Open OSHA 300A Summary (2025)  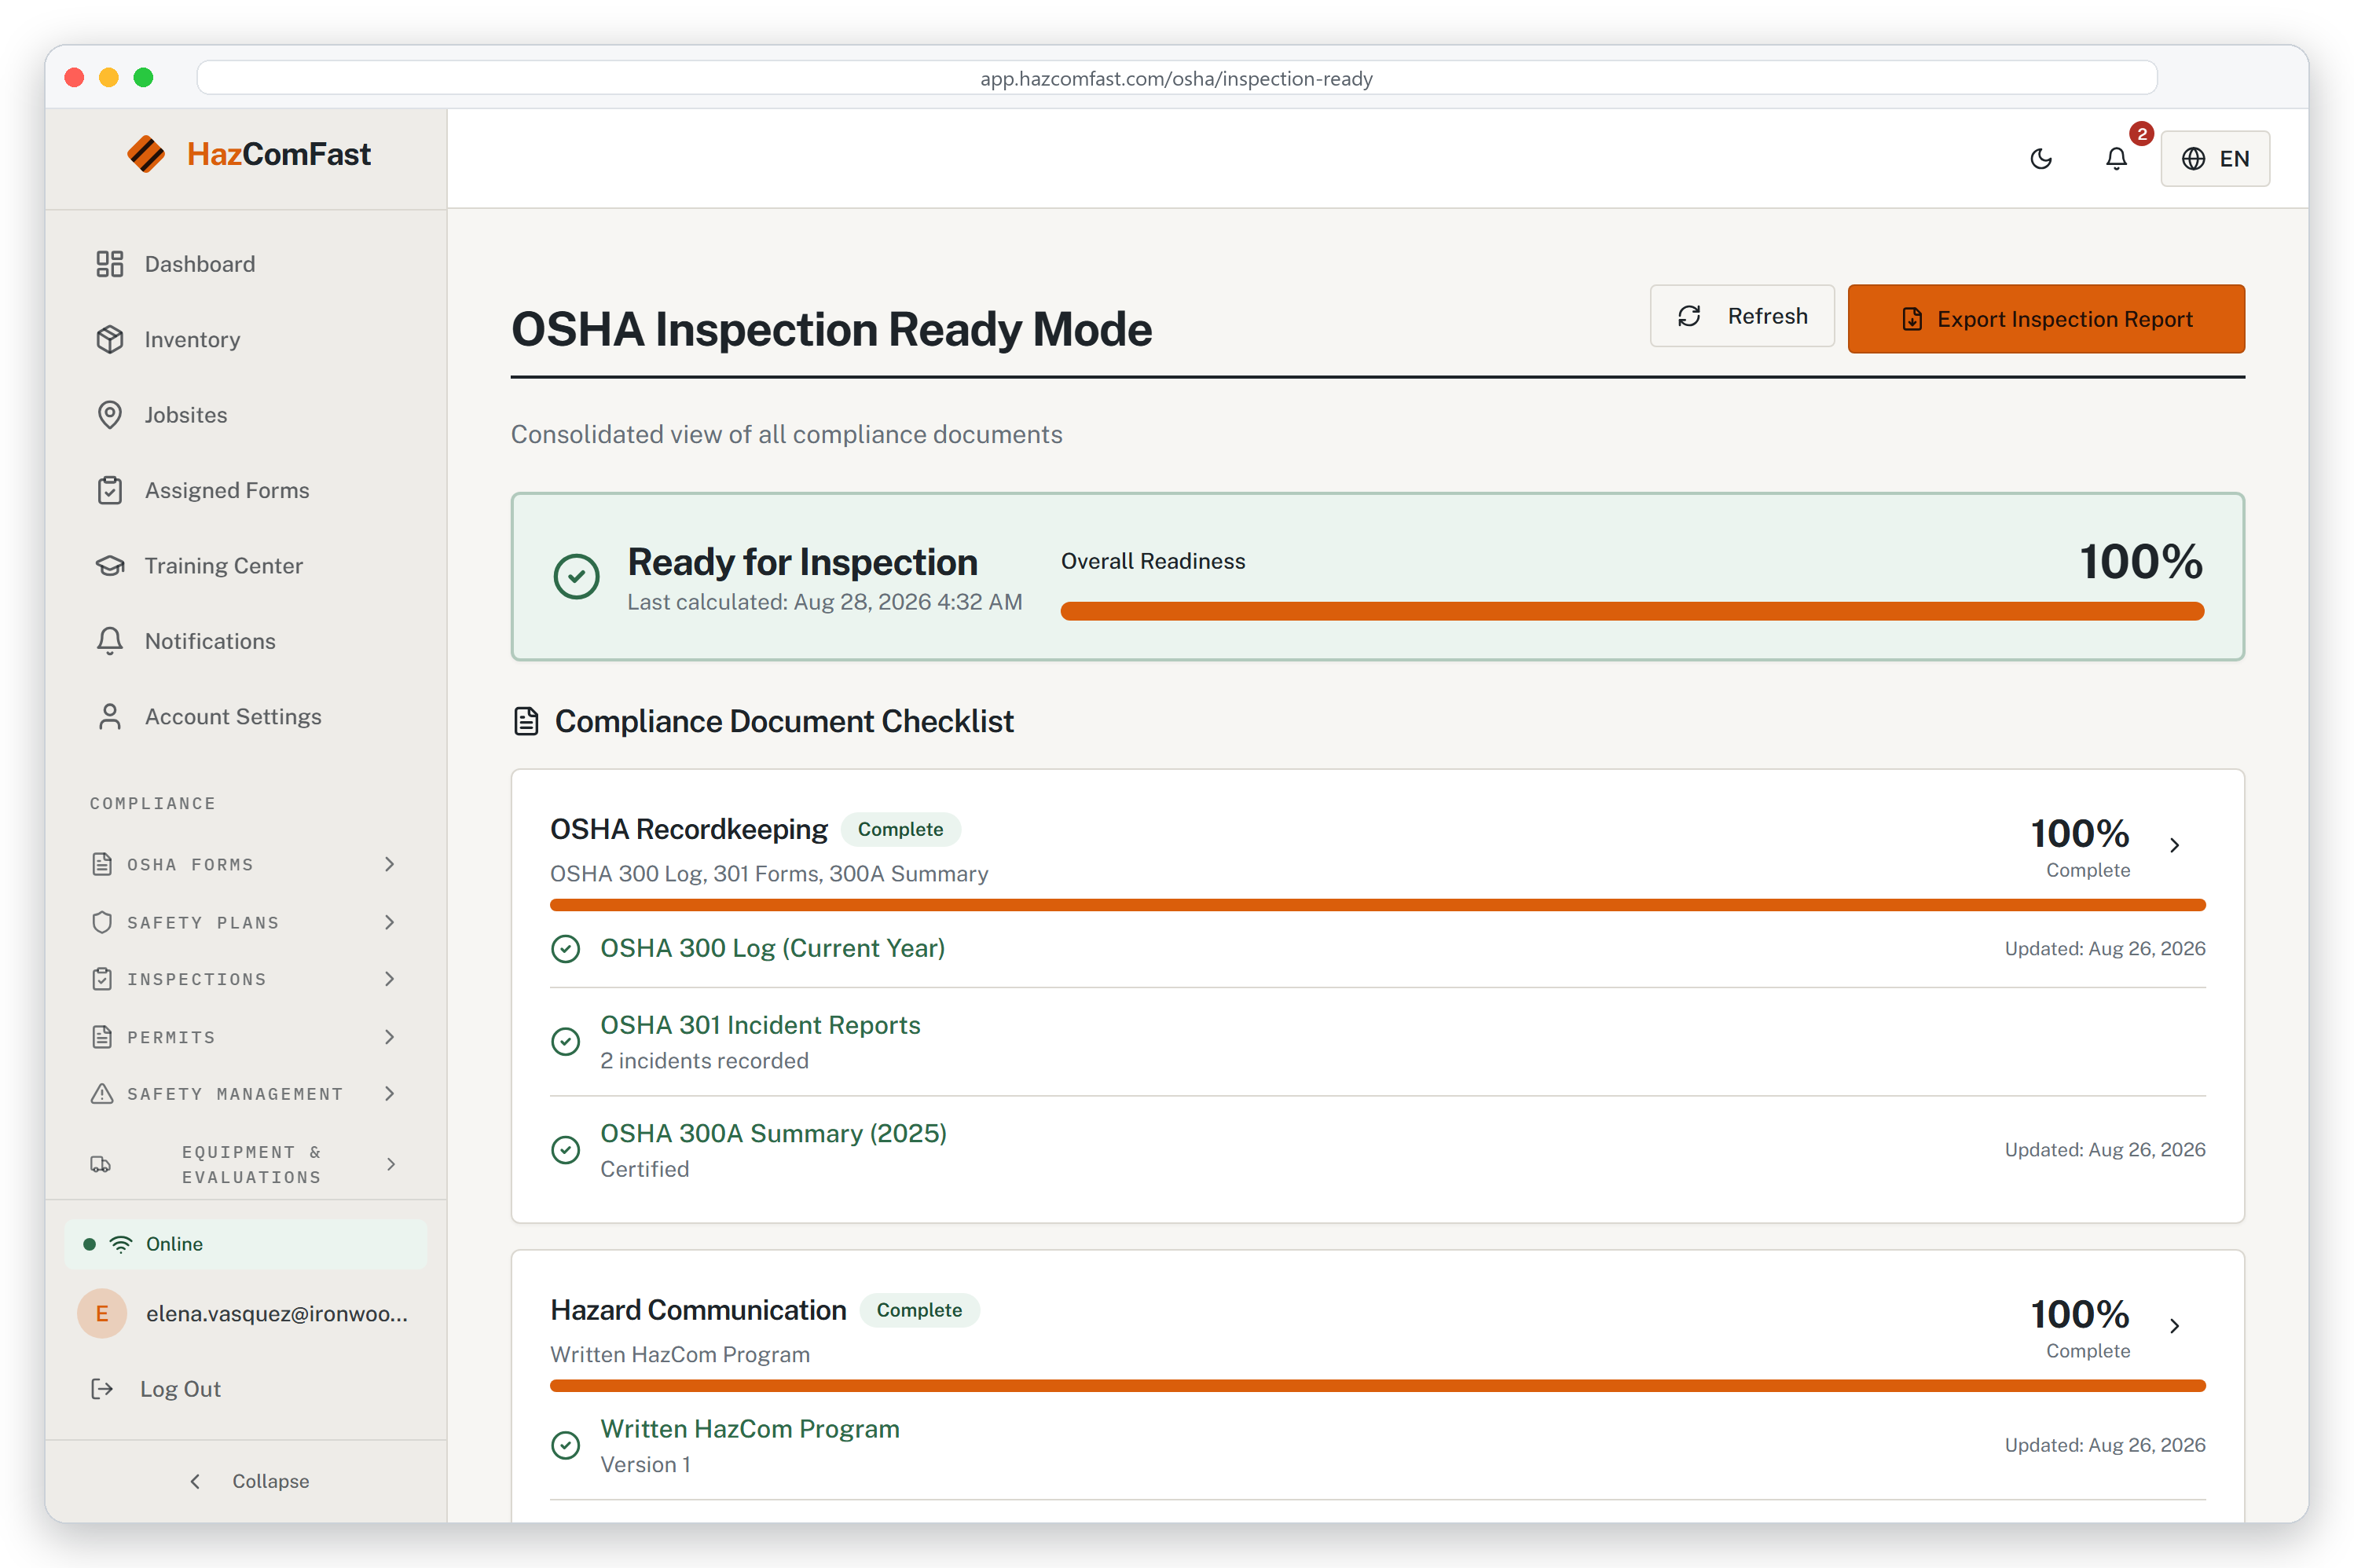[773, 1133]
